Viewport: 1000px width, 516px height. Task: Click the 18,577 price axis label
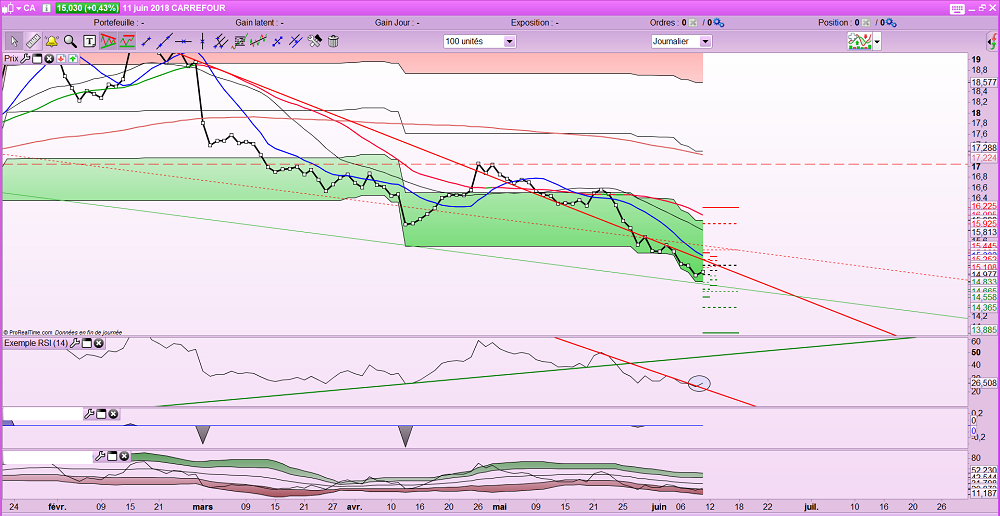[x=983, y=82]
